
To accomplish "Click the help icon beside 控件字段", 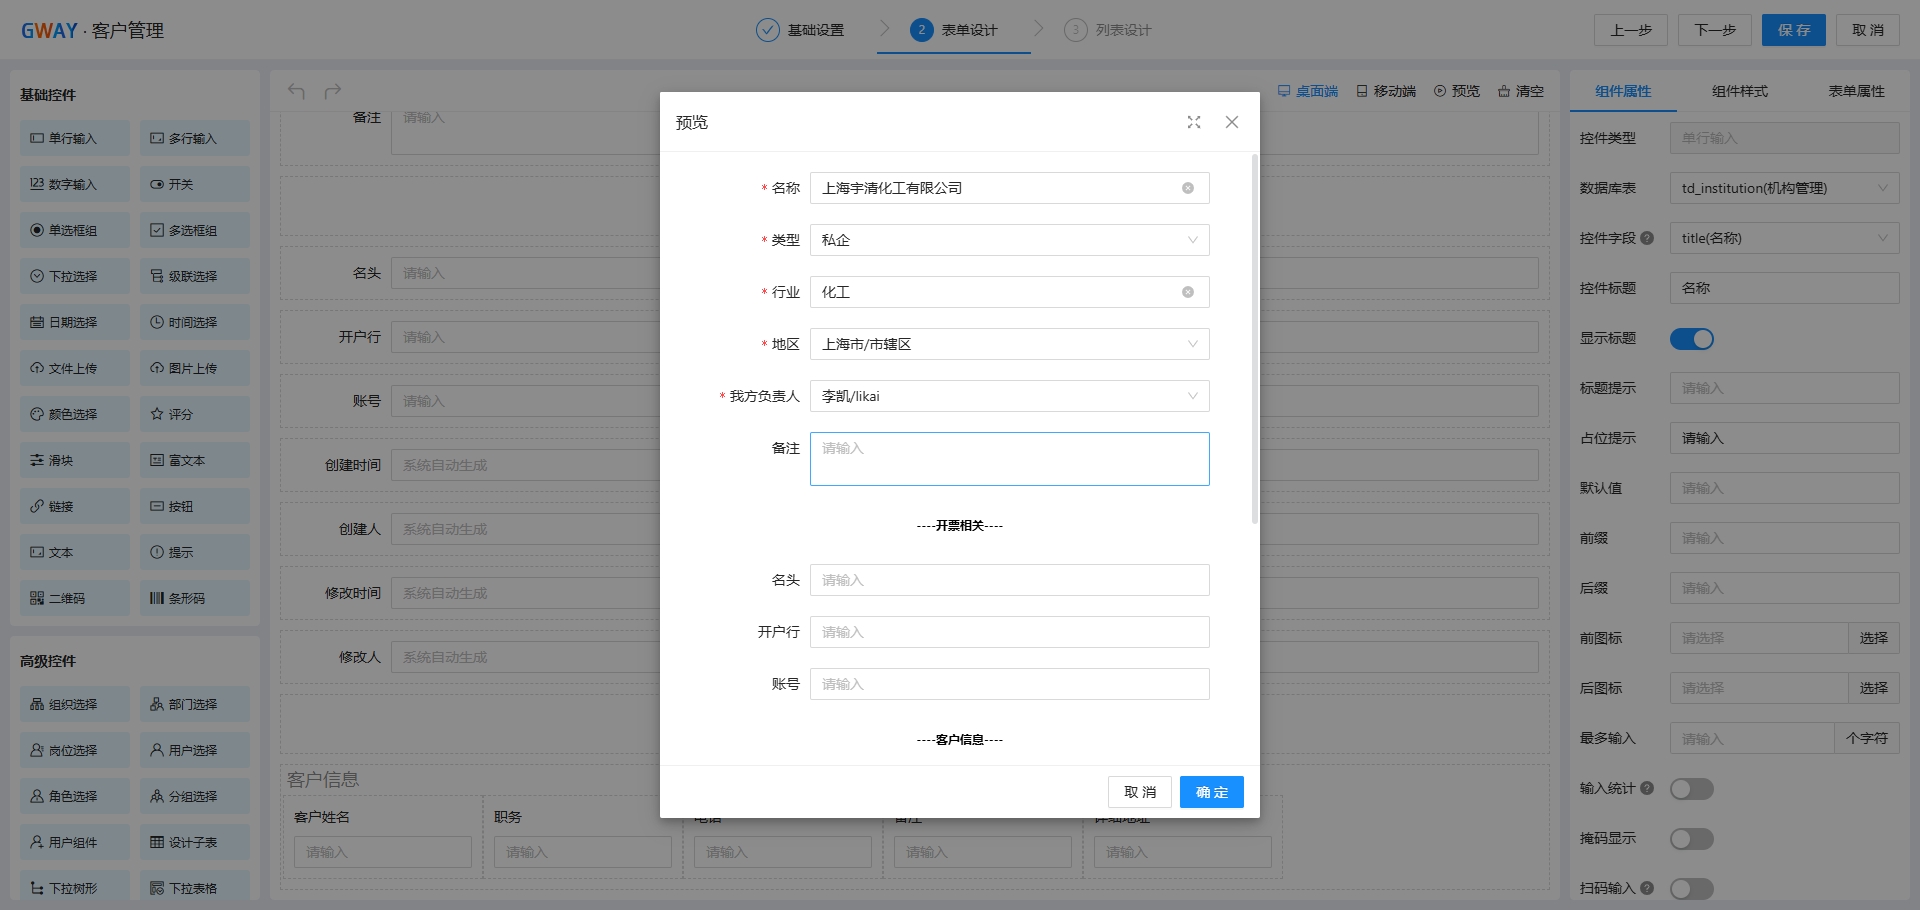I will (x=1647, y=238).
